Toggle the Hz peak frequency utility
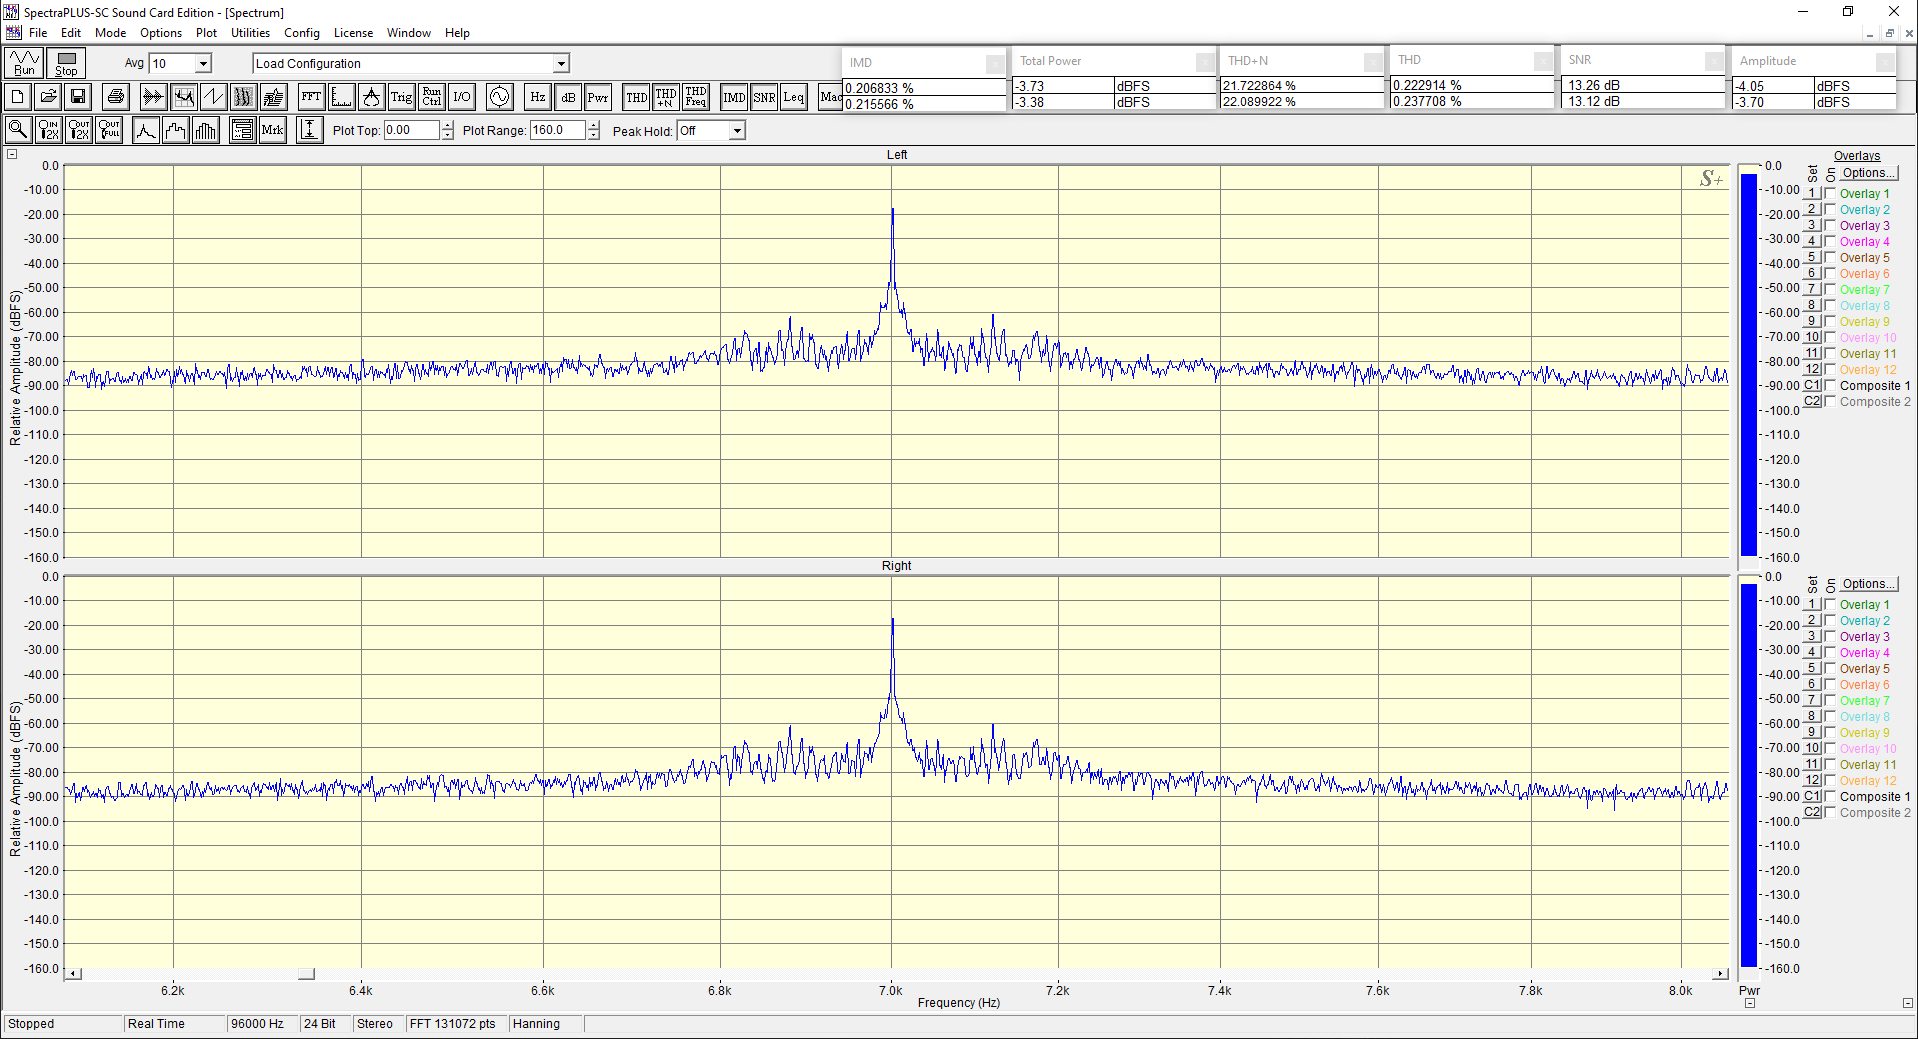Screen dimensions: 1918x1039 538,97
